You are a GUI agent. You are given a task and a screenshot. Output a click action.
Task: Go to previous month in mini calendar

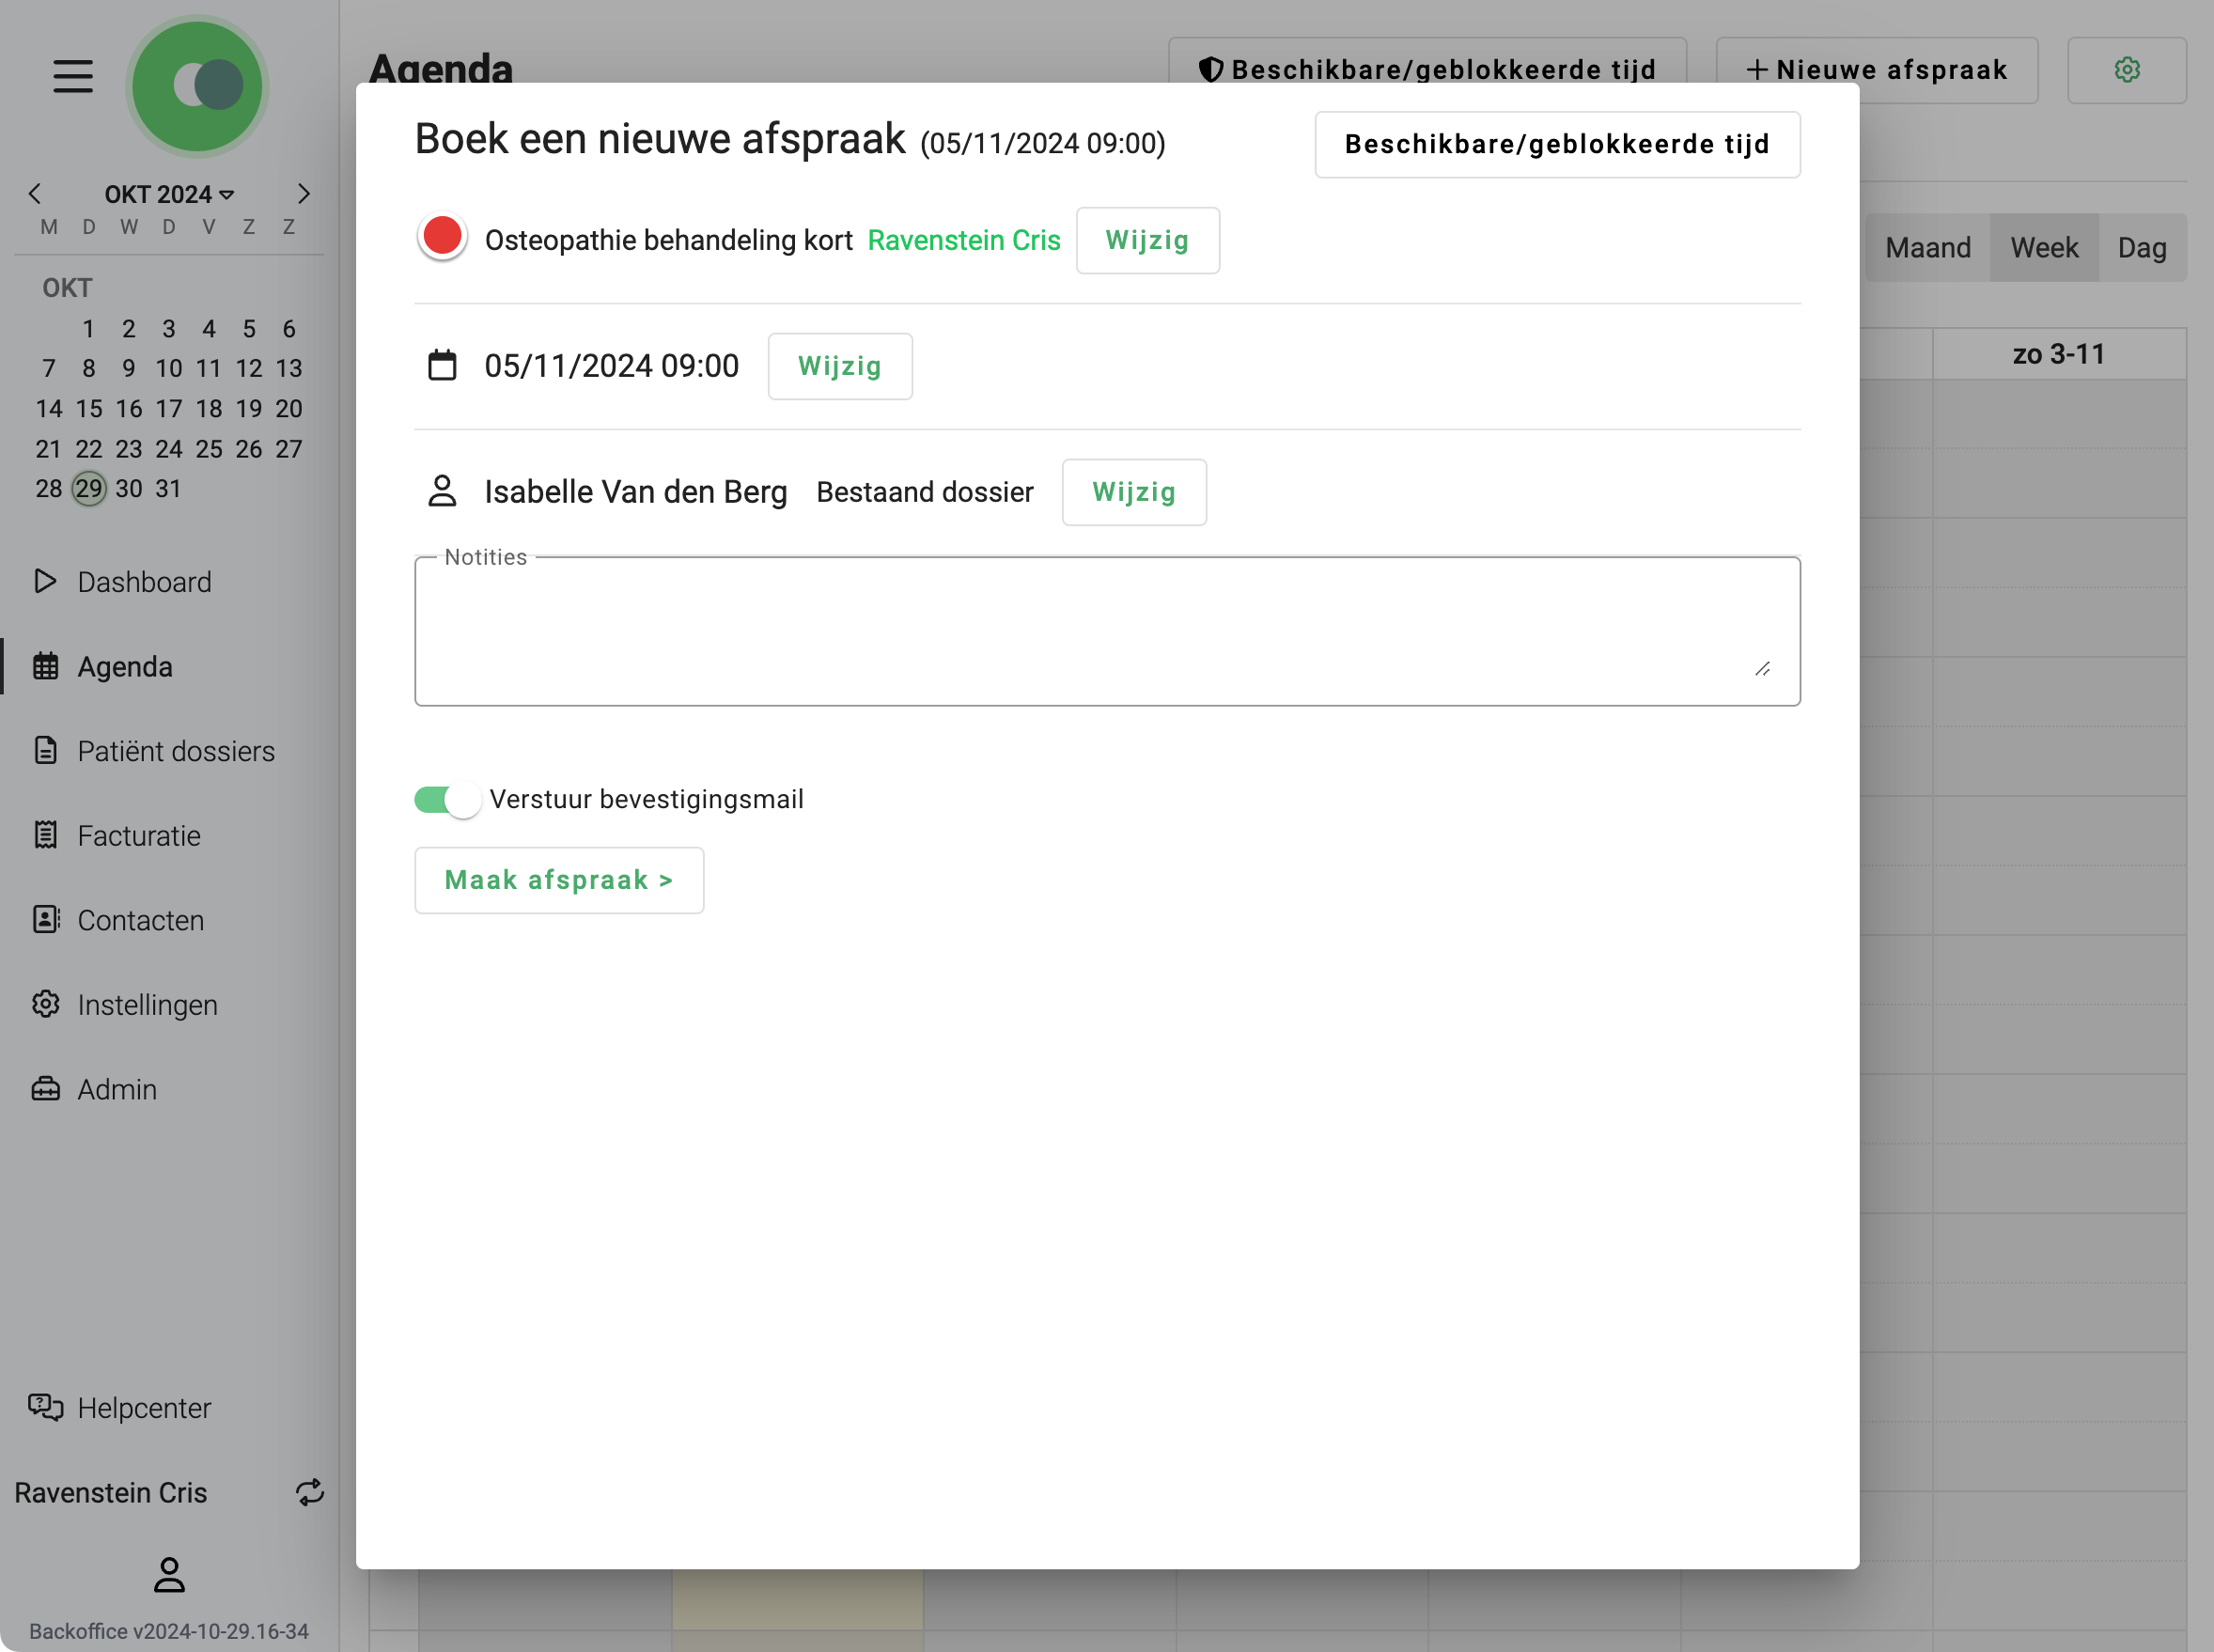[x=35, y=194]
